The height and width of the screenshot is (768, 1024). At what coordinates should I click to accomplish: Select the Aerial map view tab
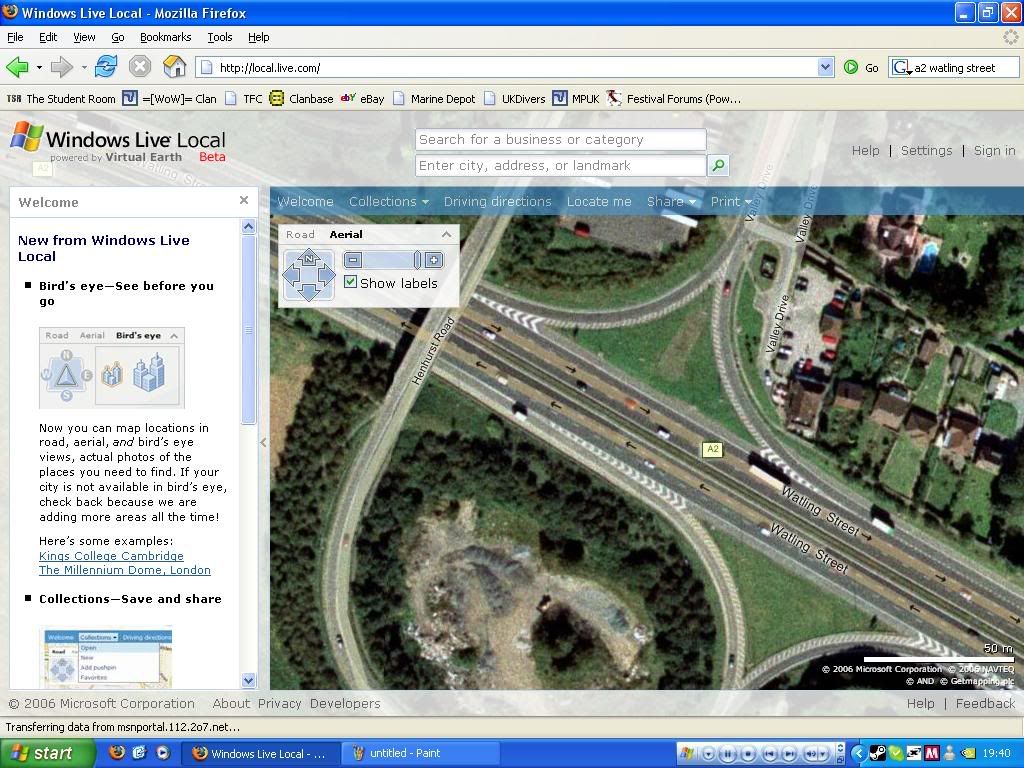[x=346, y=234]
